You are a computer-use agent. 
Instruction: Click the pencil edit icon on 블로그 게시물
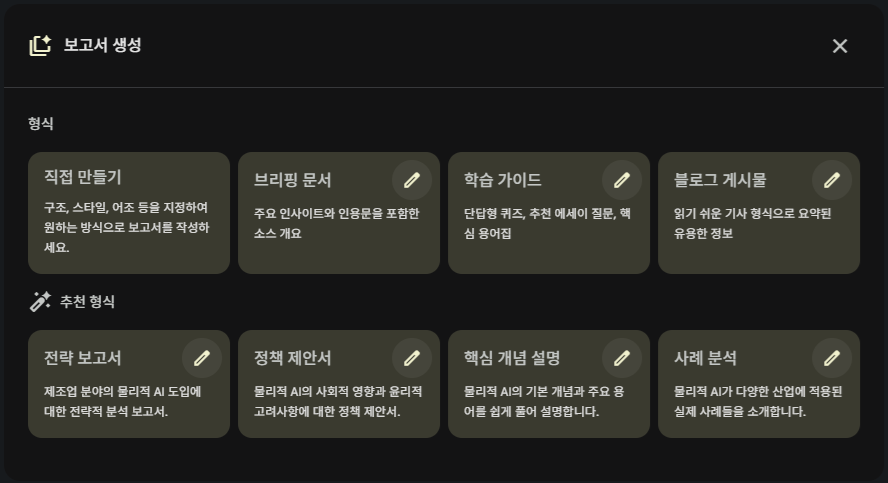832,180
